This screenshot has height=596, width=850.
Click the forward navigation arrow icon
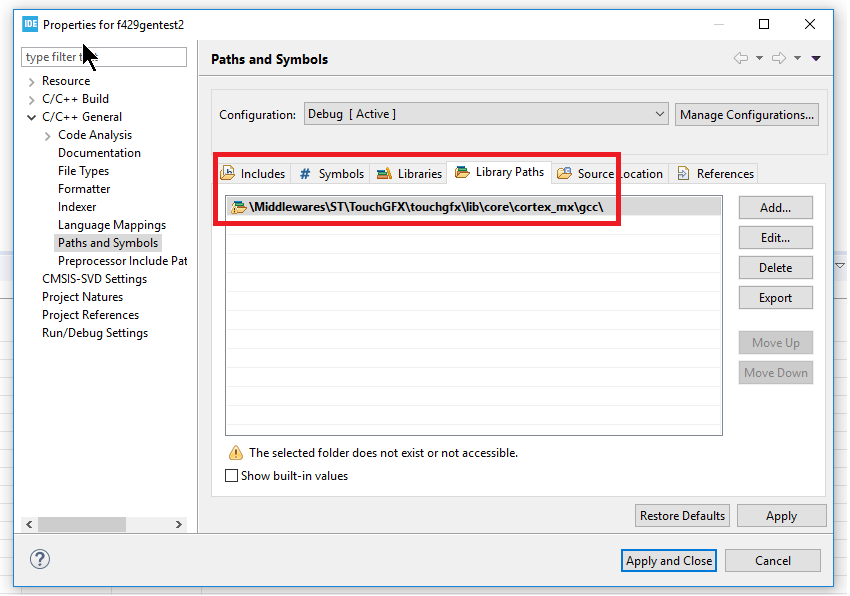[x=779, y=58]
